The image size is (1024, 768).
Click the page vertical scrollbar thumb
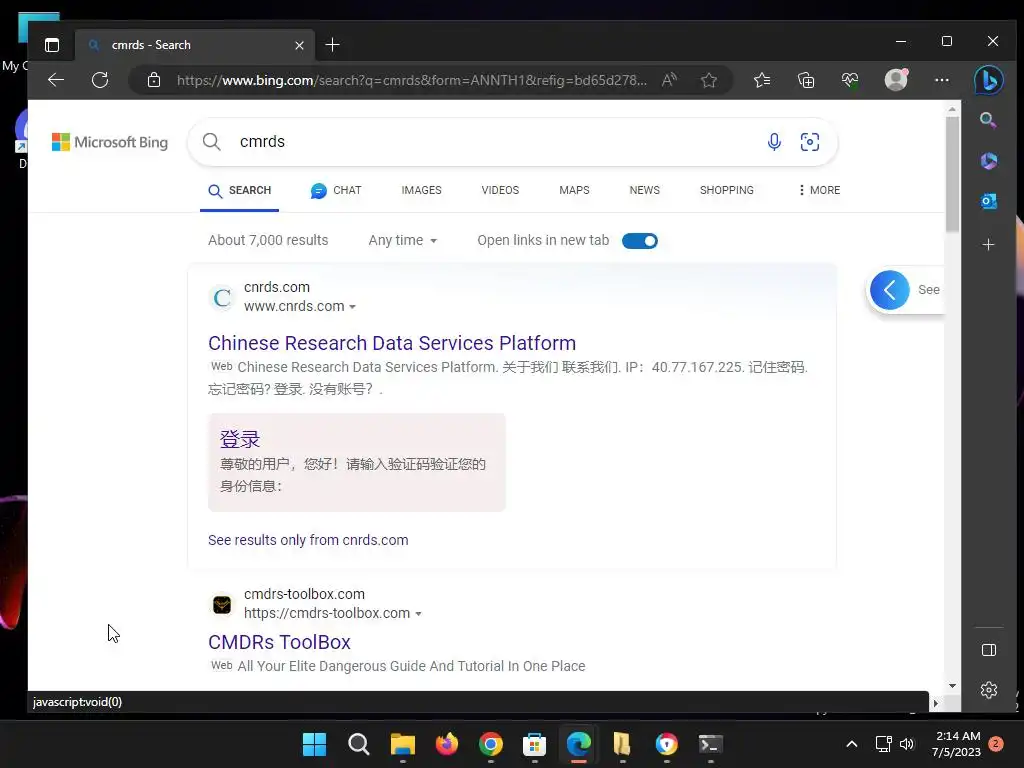(x=952, y=173)
